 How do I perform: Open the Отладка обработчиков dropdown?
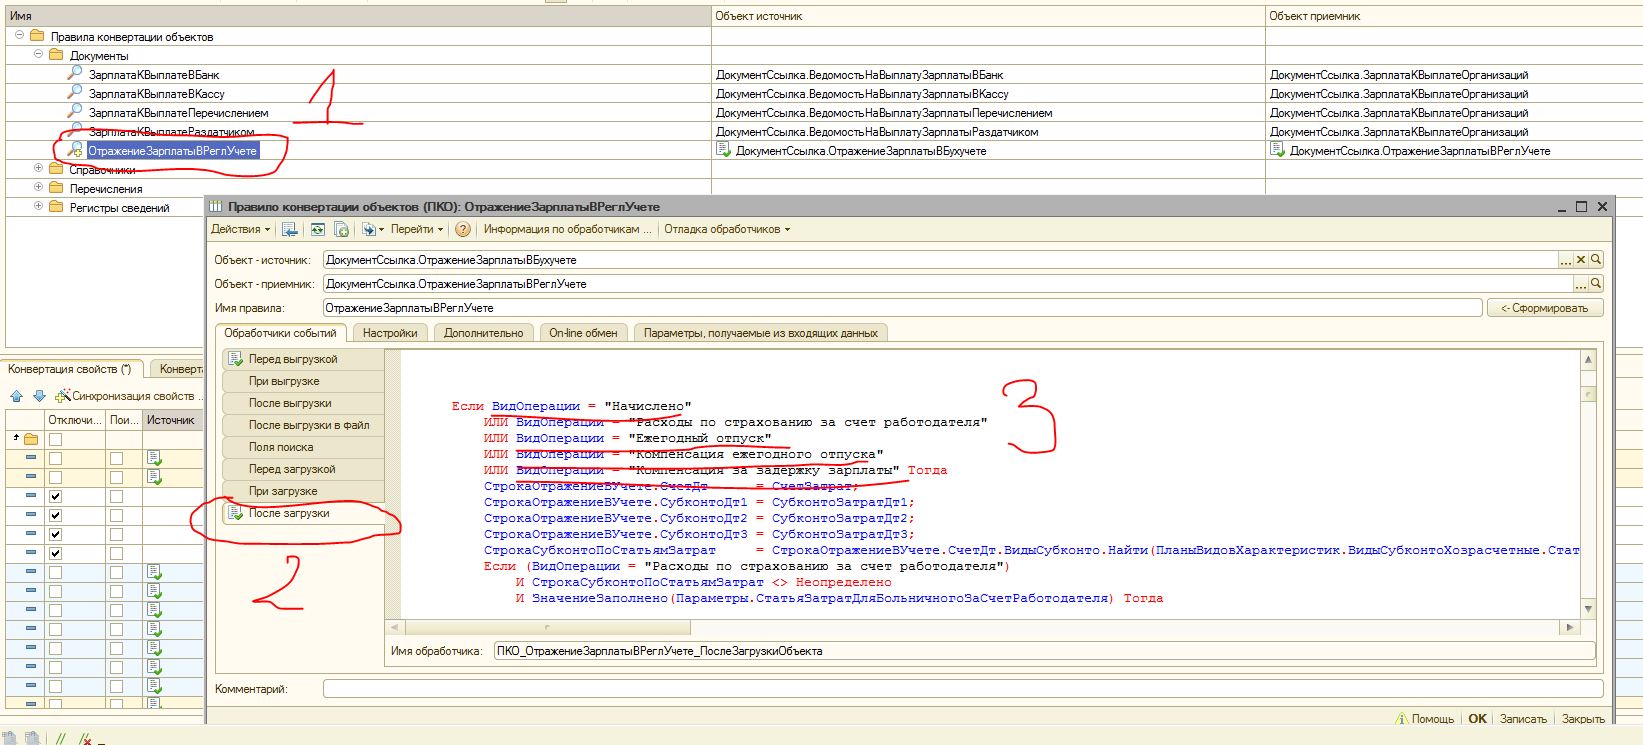727,229
